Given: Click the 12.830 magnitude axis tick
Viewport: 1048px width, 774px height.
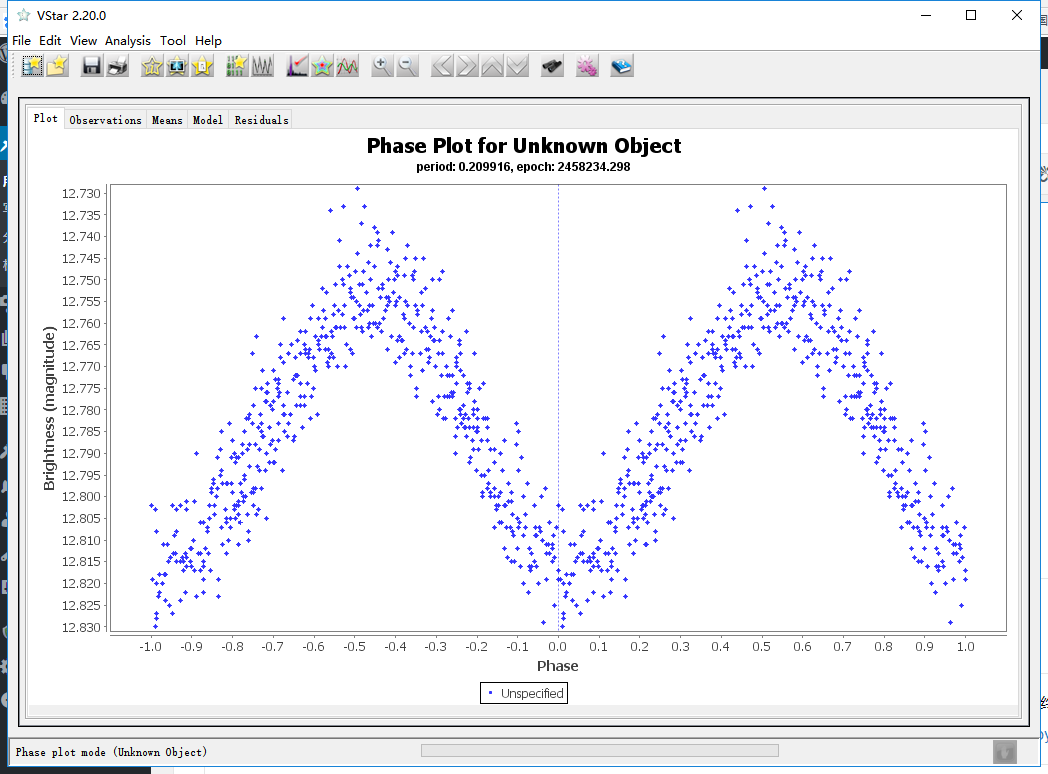Looking at the screenshot, I should [81, 628].
